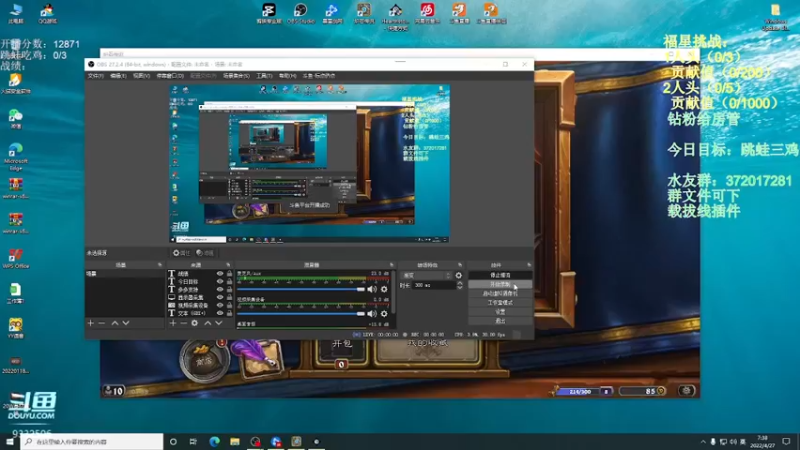
Task: Select the 显示器采集 source row
Action: [x=191, y=297]
